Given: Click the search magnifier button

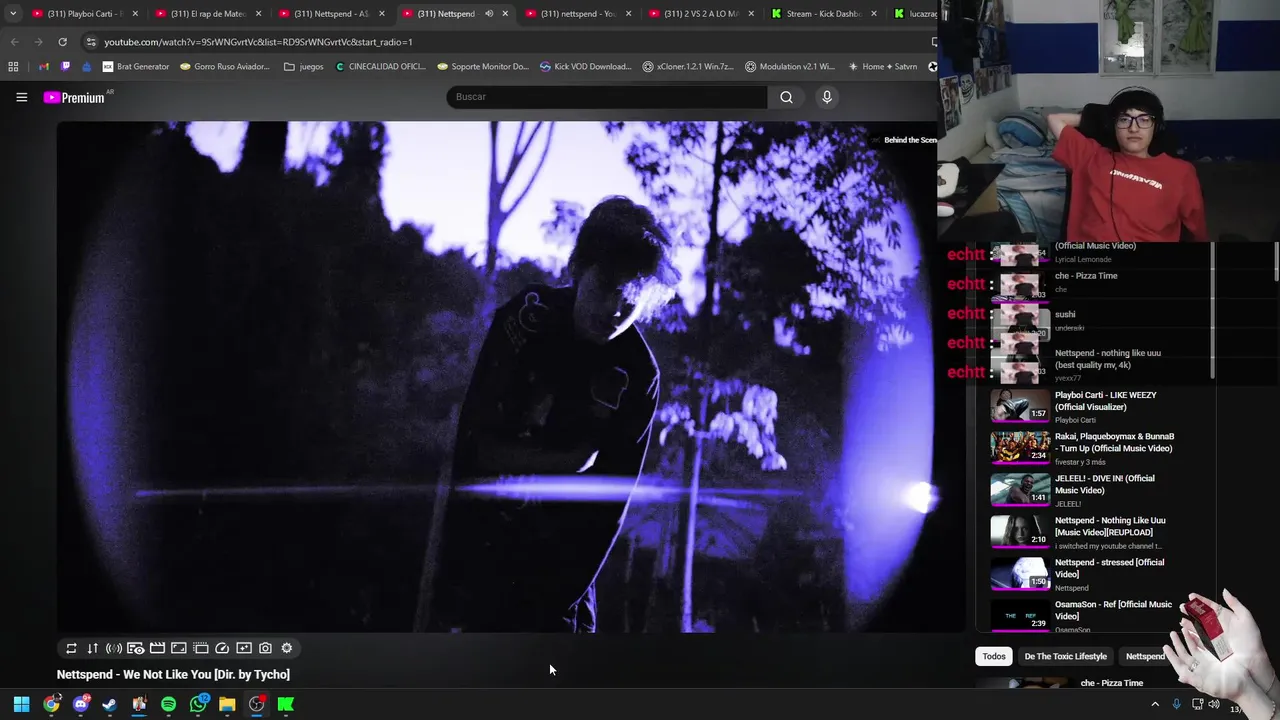Looking at the screenshot, I should 786,97.
